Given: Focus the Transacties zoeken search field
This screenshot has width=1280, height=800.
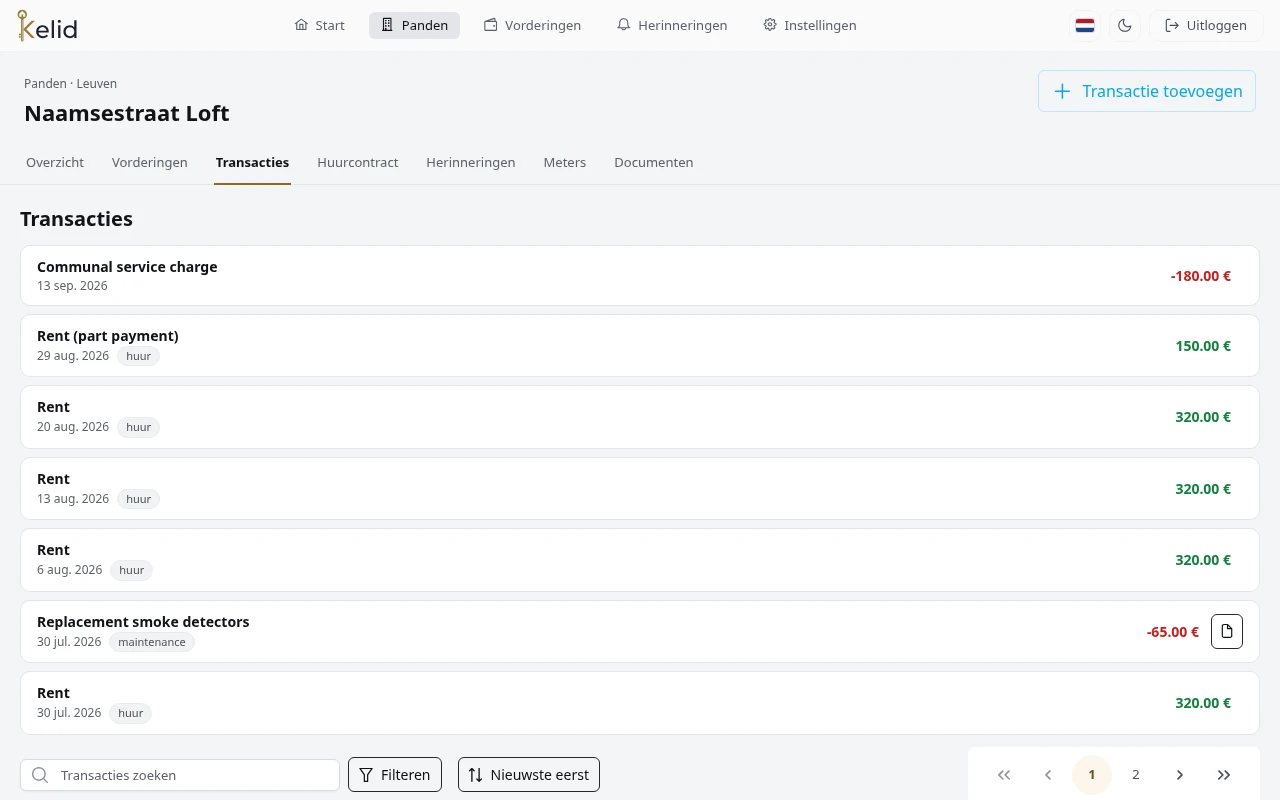Looking at the screenshot, I should [x=180, y=775].
